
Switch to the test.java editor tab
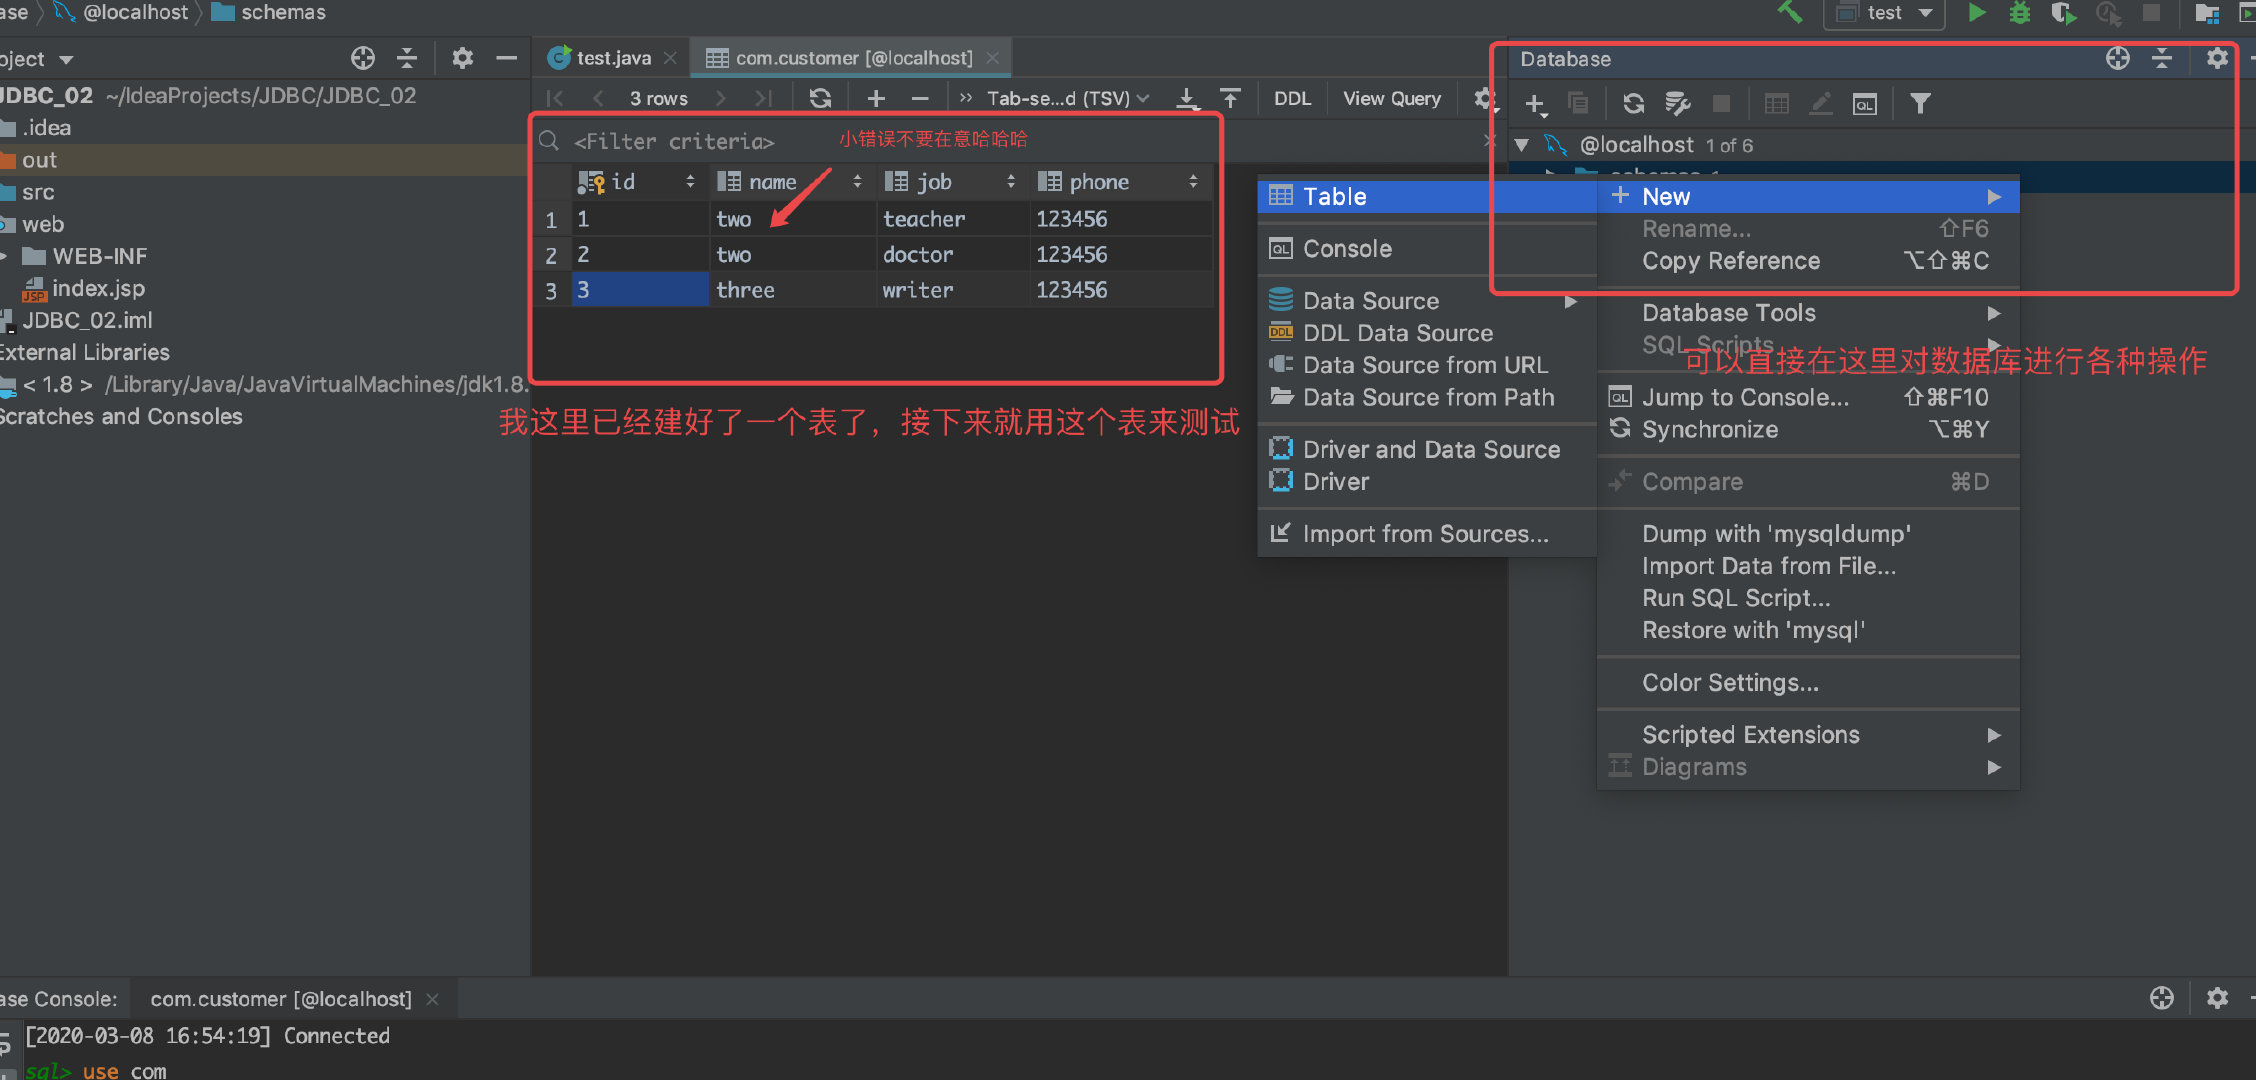click(x=611, y=58)
